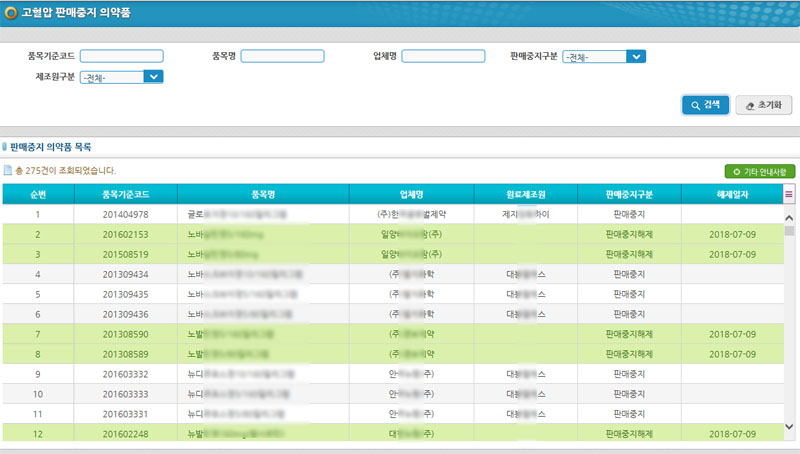Select the 업체명 text box
The width and height of the screenshot is (800, 454).
443,57
